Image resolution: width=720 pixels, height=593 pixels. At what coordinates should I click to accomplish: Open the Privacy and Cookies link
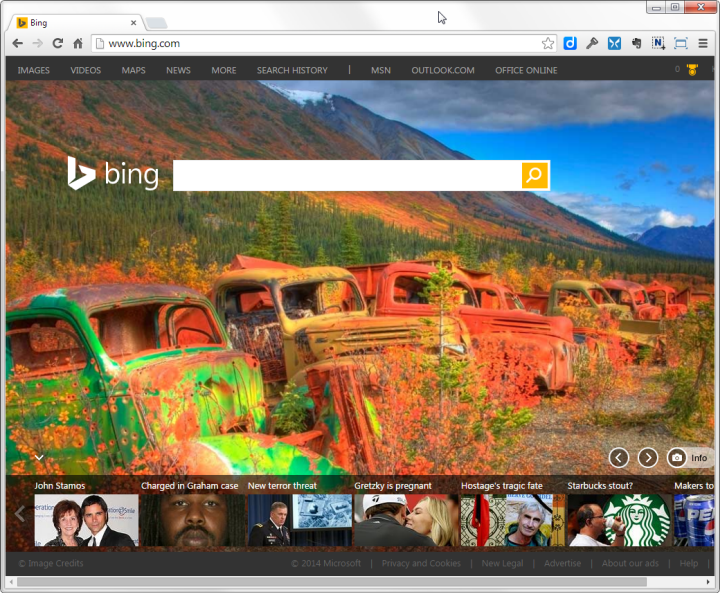point(421,563)
